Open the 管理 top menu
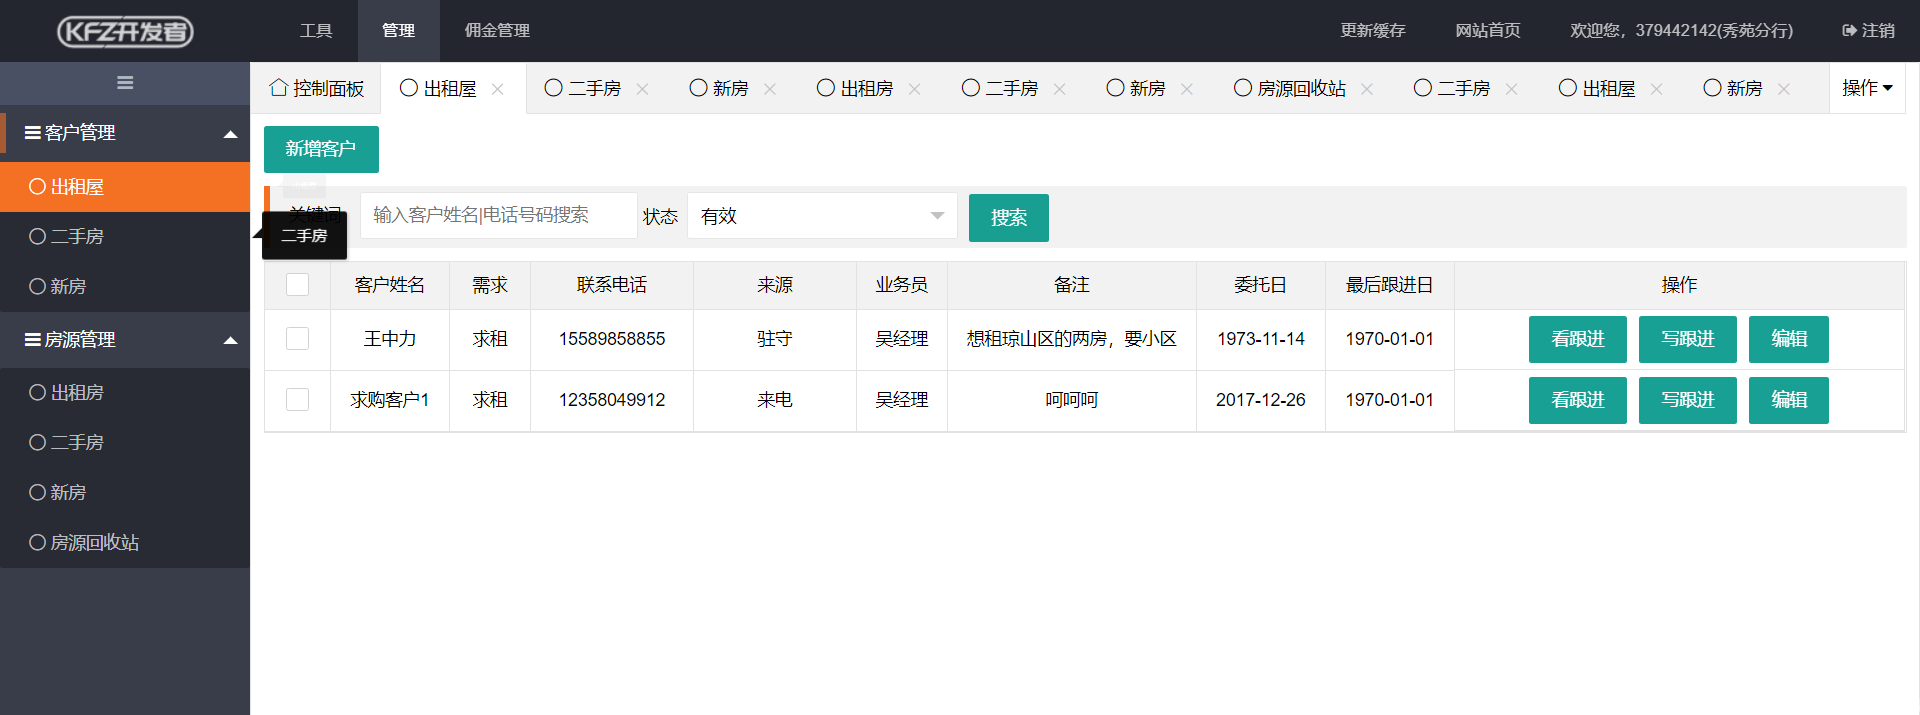 click(x=398, y=31)
